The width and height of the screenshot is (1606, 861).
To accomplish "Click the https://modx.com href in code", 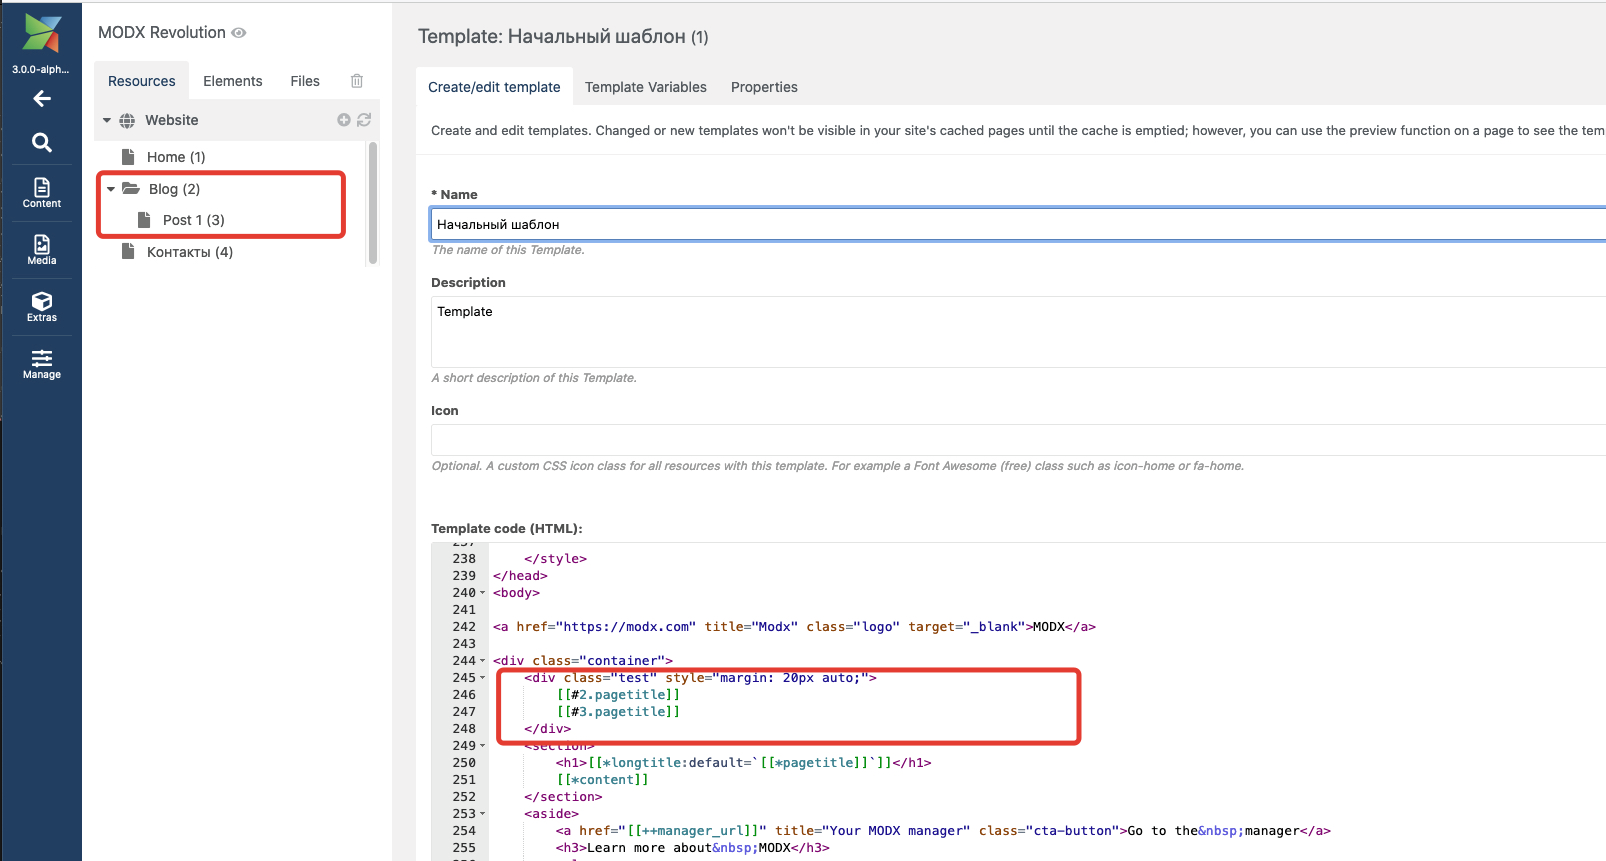I will point(626,627).
